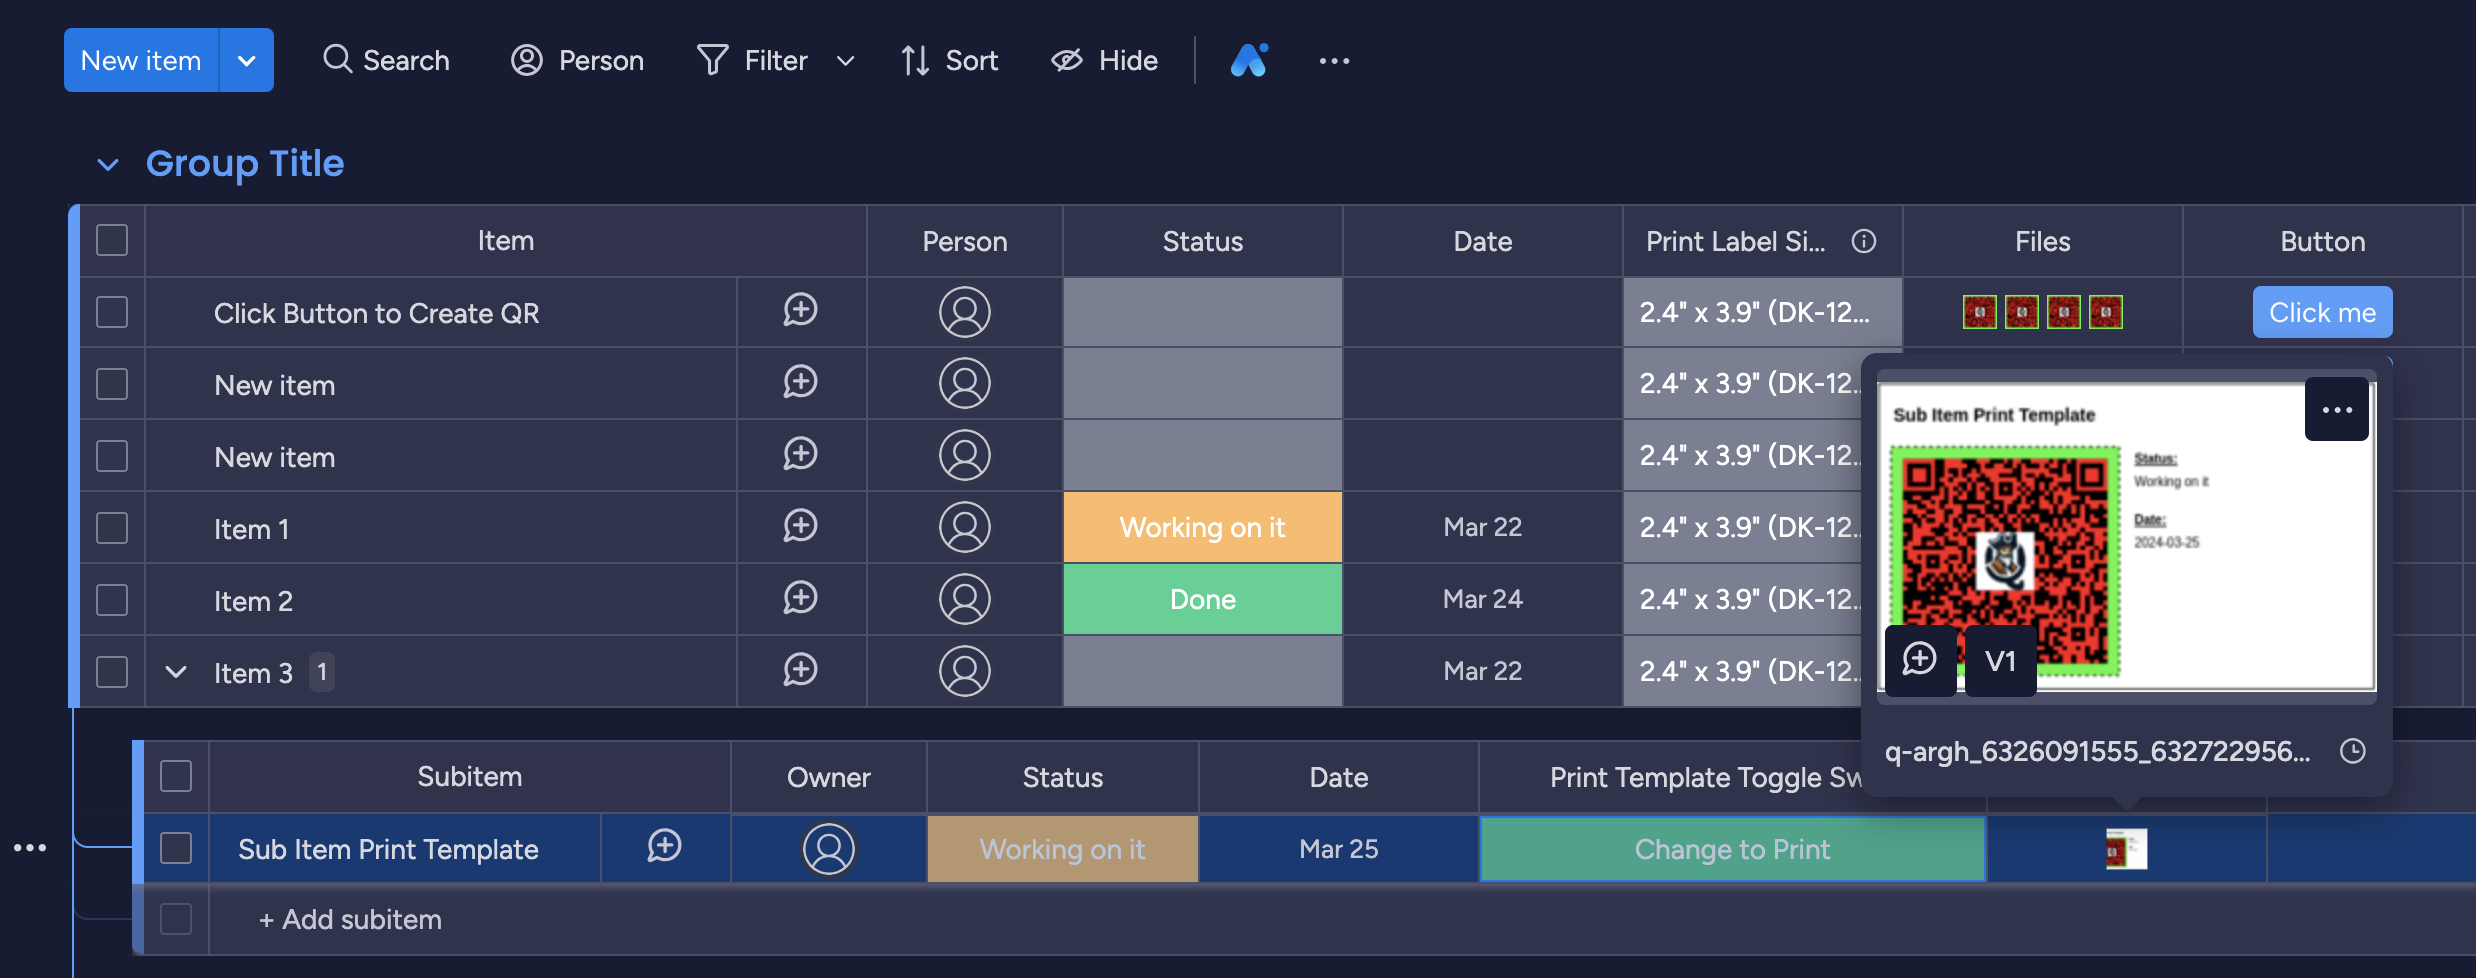Screen dimensions: 2476x978
Task: Open updates for Item 2
Action: coord(800,599)
